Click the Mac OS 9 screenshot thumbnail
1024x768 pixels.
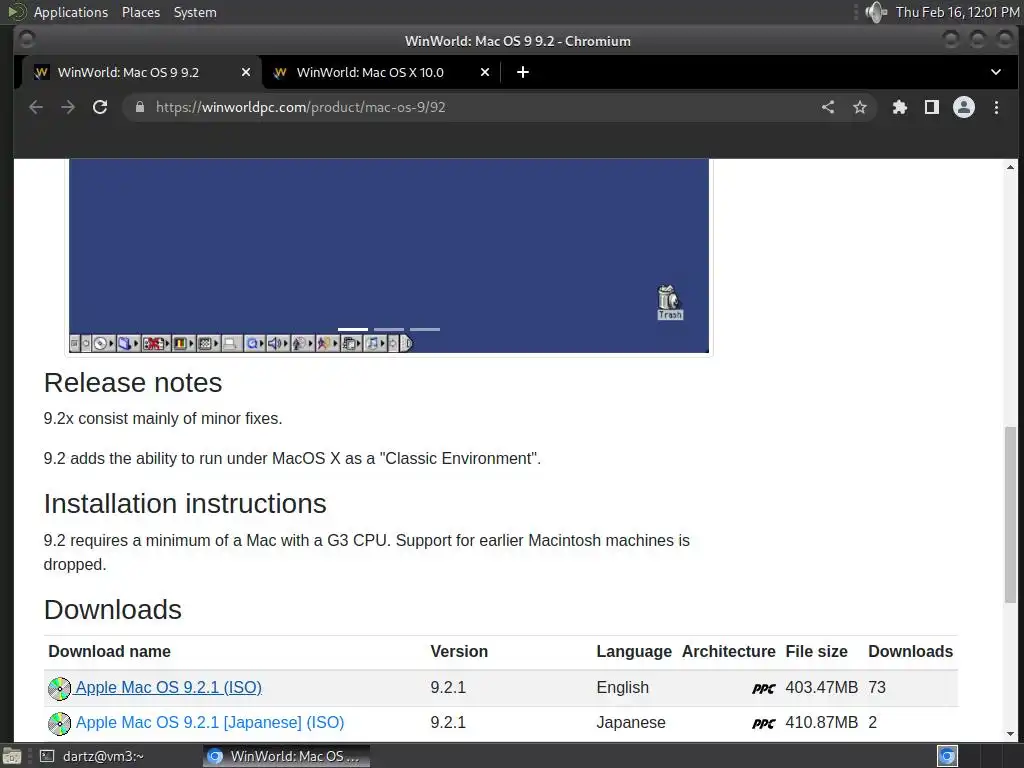coord(389,255)
